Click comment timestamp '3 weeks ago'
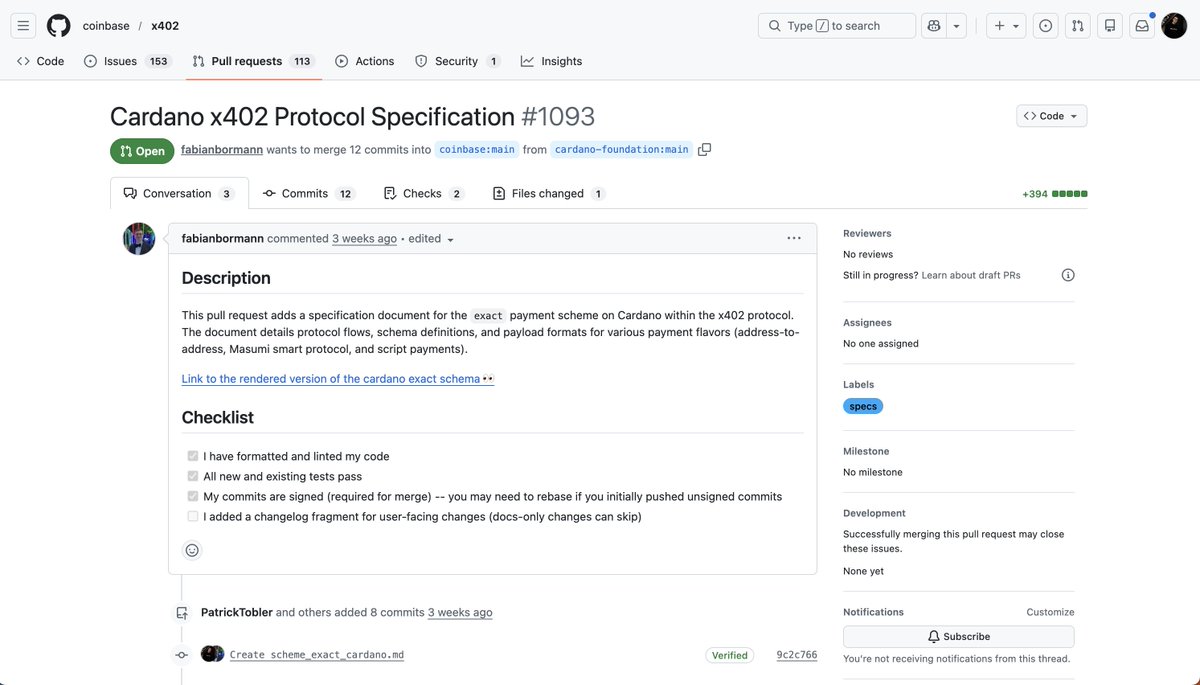Viewport: 1200px width, 685px height. [x=364, y=239]
